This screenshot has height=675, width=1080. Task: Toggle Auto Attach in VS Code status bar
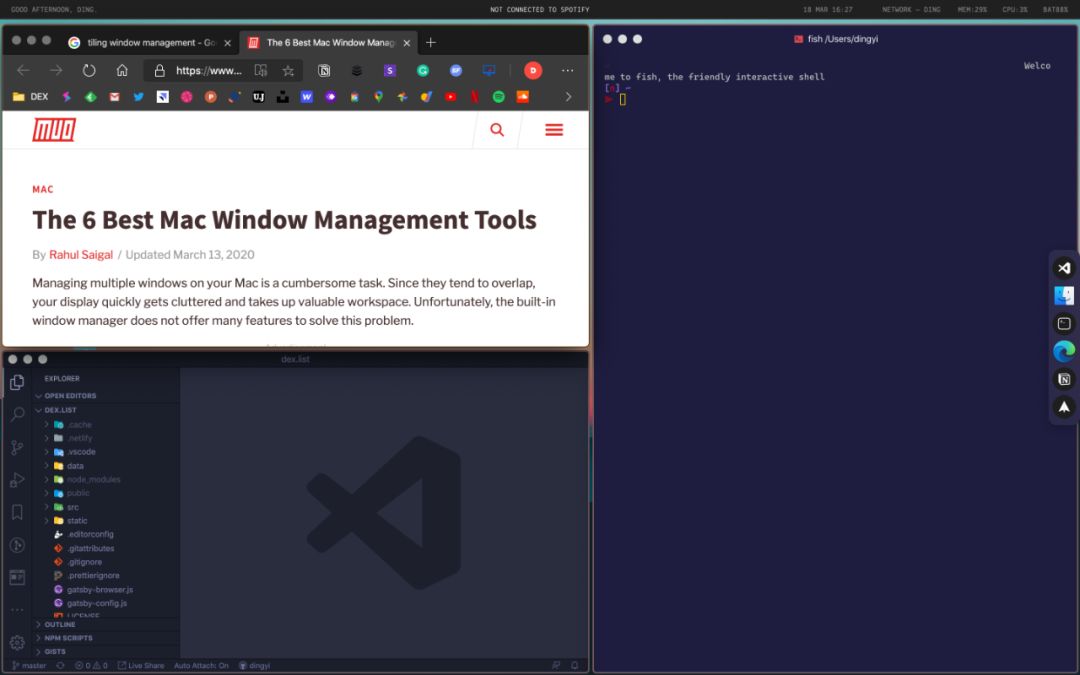coord(201,666)
